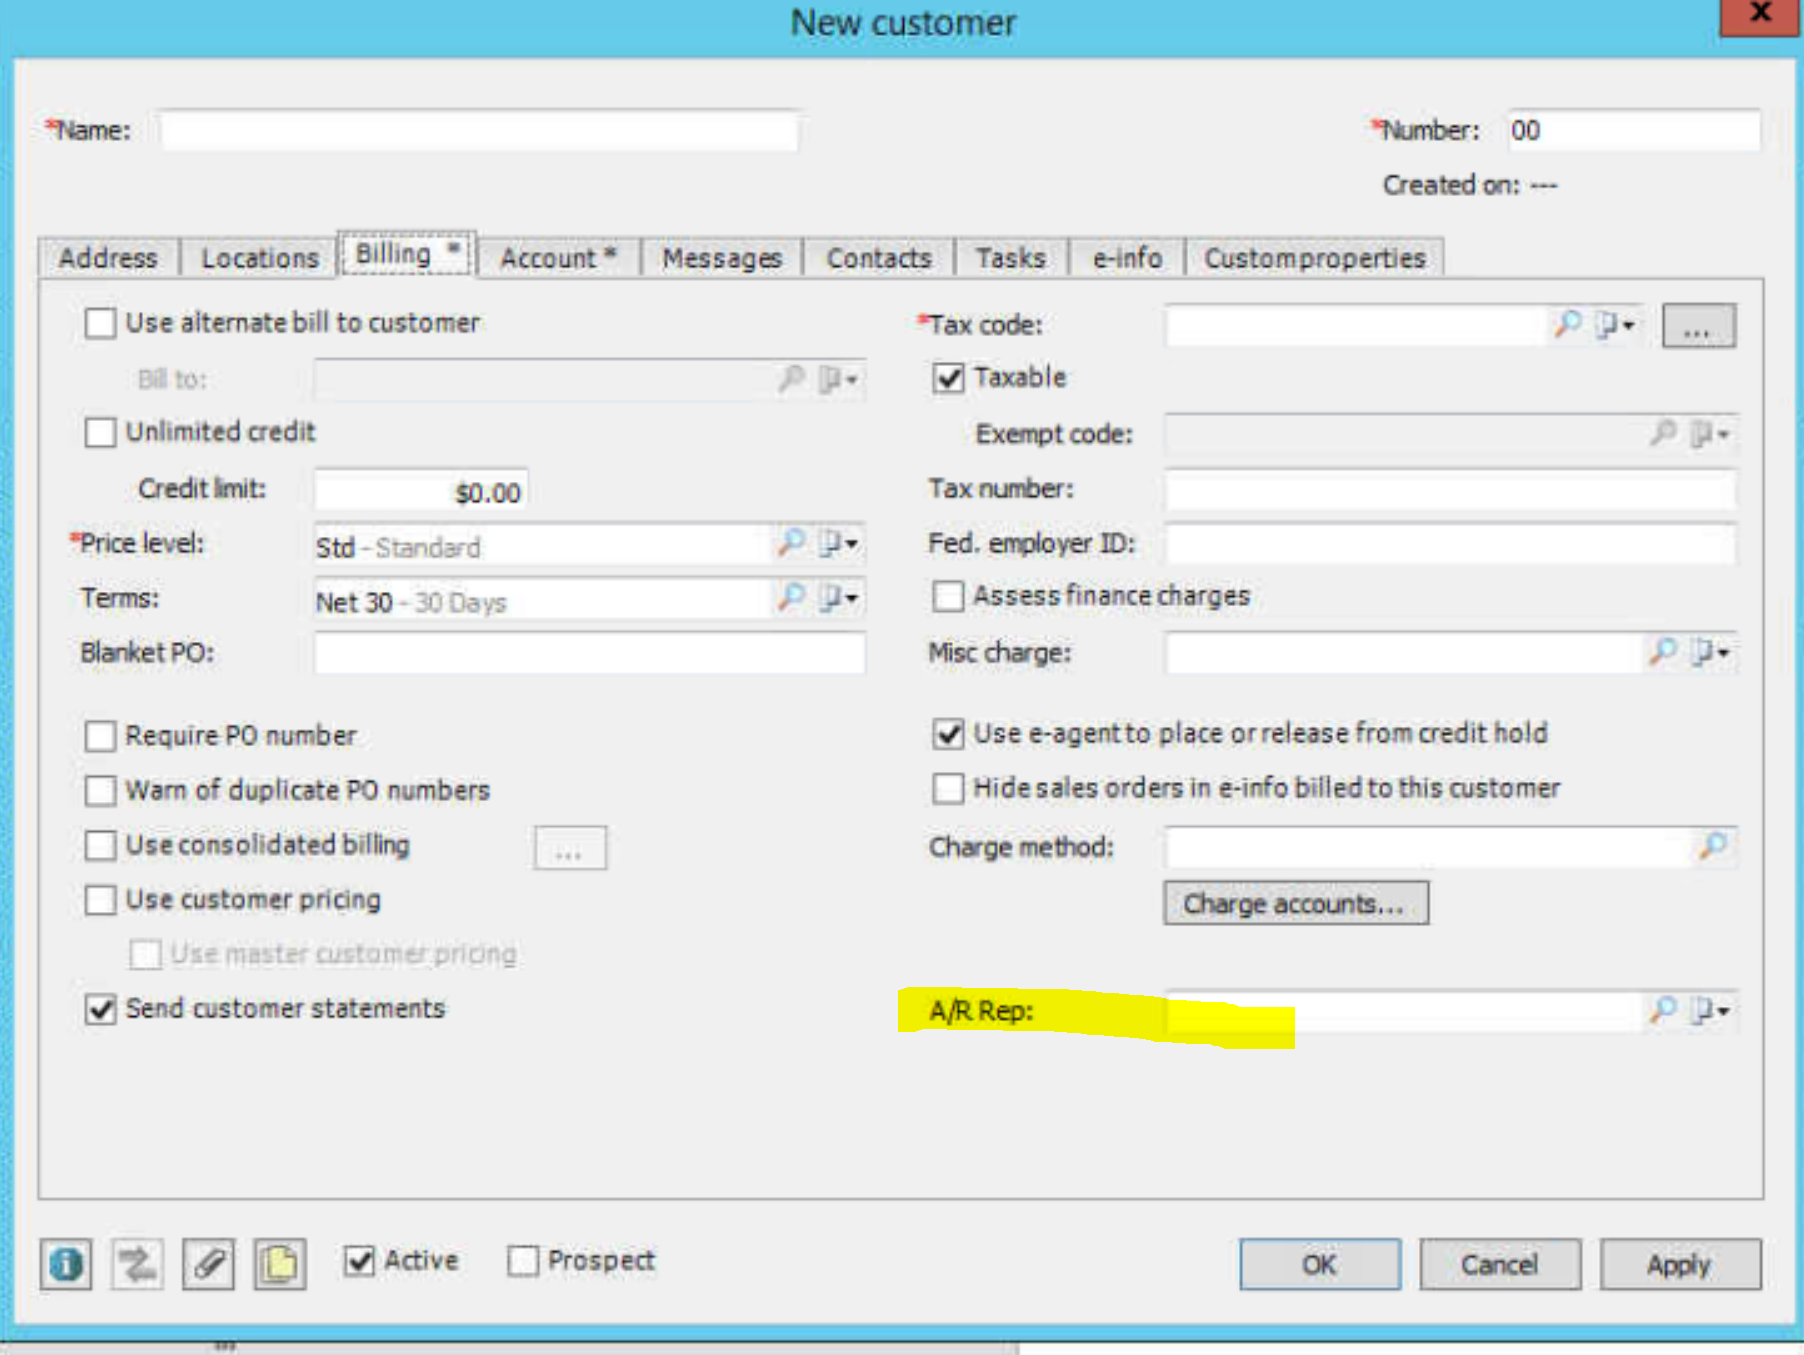Click the Cancel button
1804x1355 pixels.
point(1500,1264)
